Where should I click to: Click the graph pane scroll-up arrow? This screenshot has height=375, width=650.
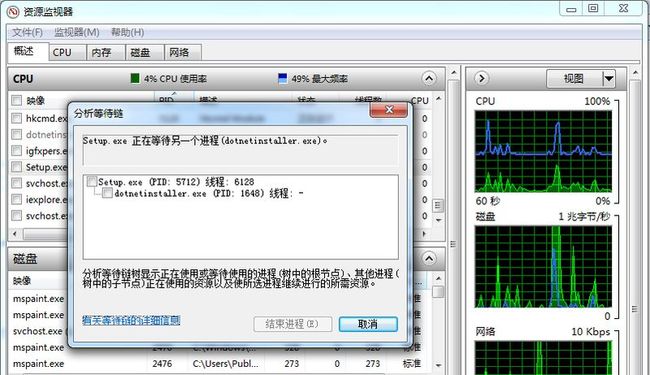635,73
